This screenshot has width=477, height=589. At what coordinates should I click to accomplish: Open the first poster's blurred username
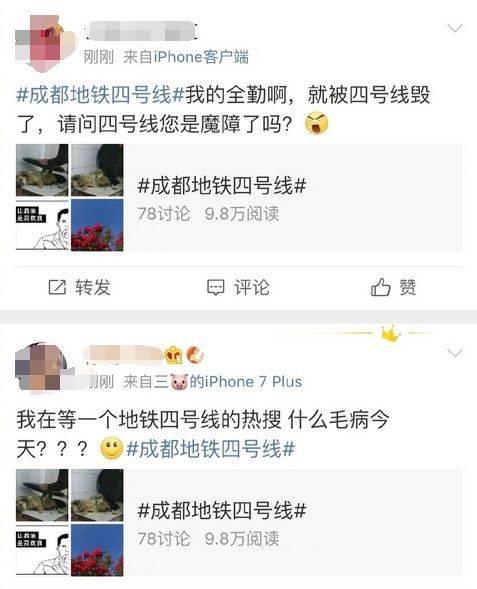pos(141,31)
